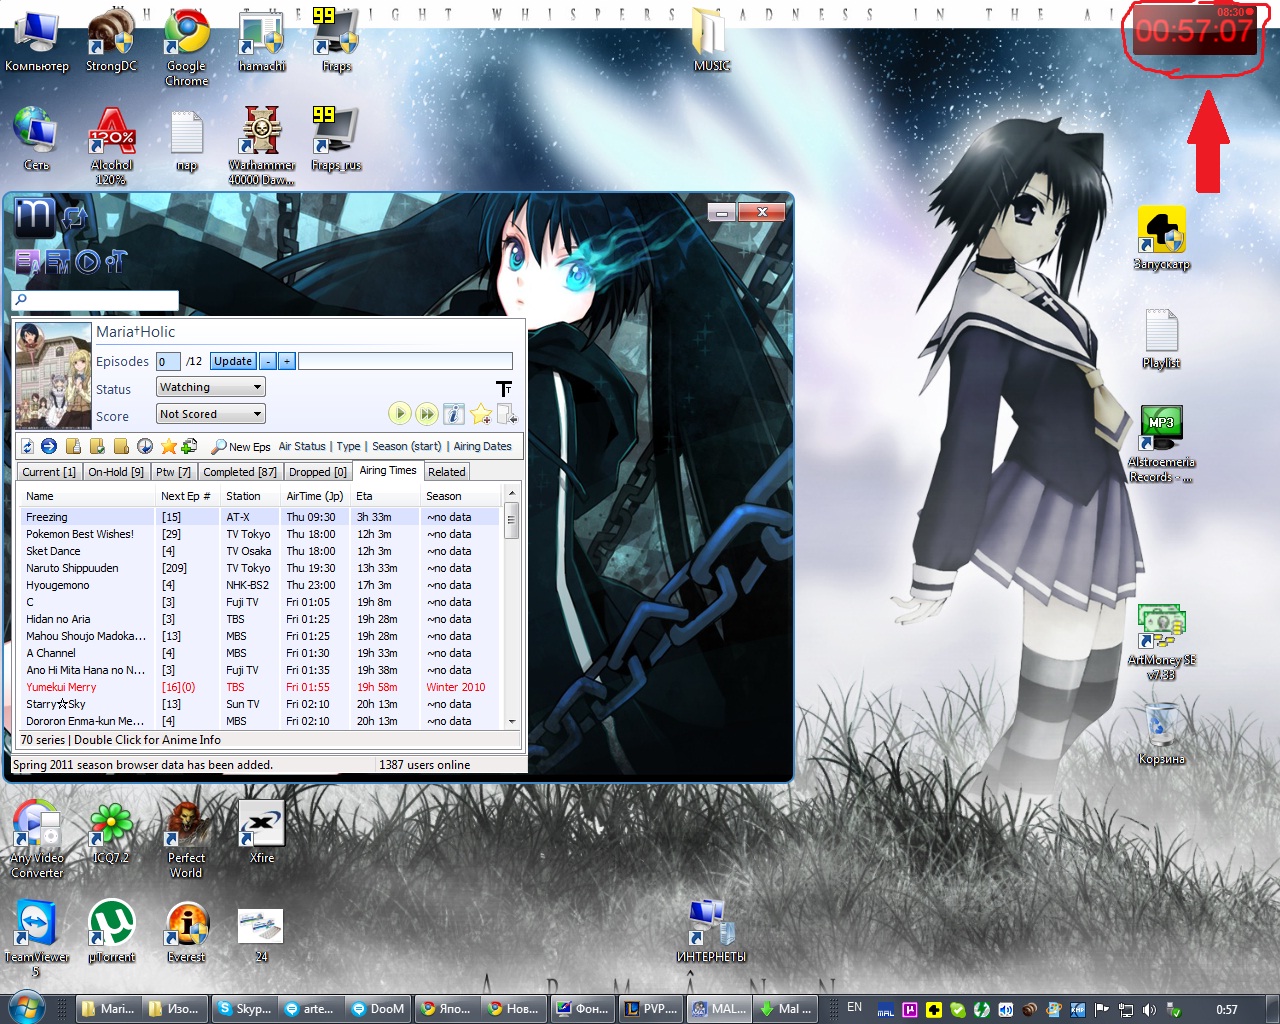Screen dimensions: 1280x1024
Task: Click the Season (start) link
Action: 407,446
